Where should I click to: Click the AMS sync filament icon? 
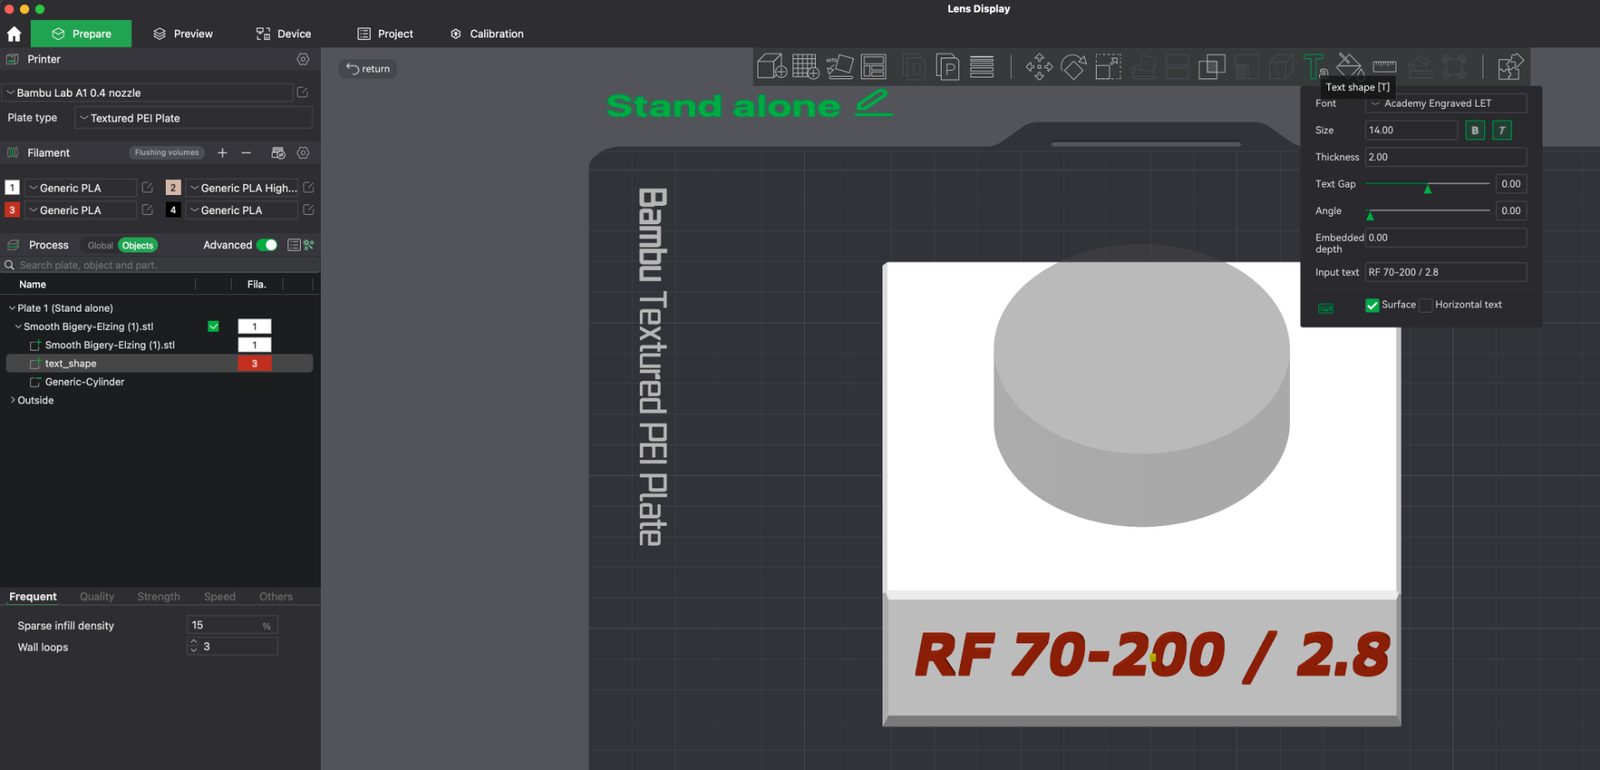[278, 153]
